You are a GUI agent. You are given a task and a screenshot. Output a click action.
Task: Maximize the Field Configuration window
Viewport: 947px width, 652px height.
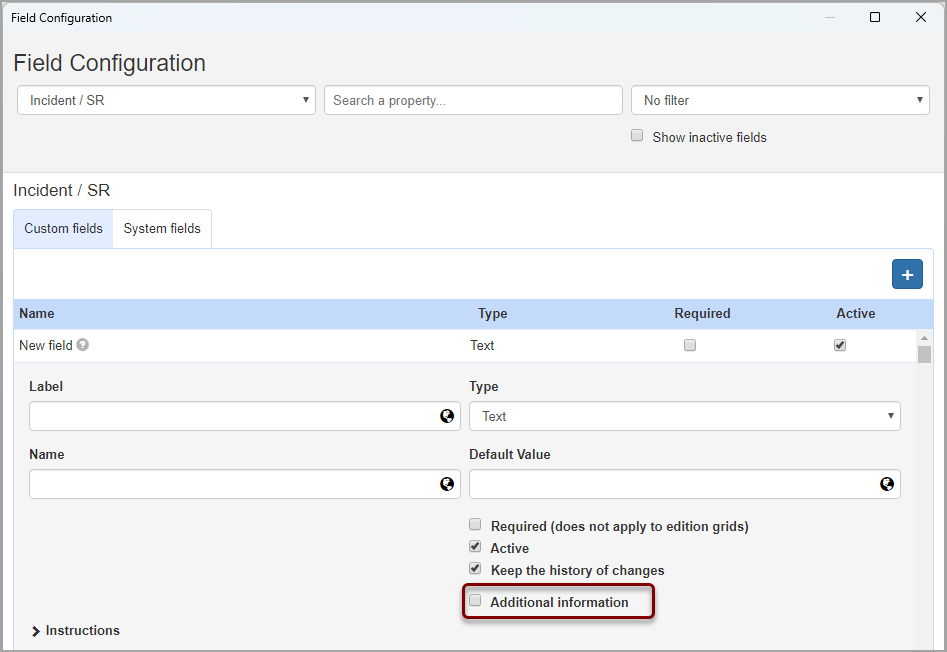pos(875,17)
